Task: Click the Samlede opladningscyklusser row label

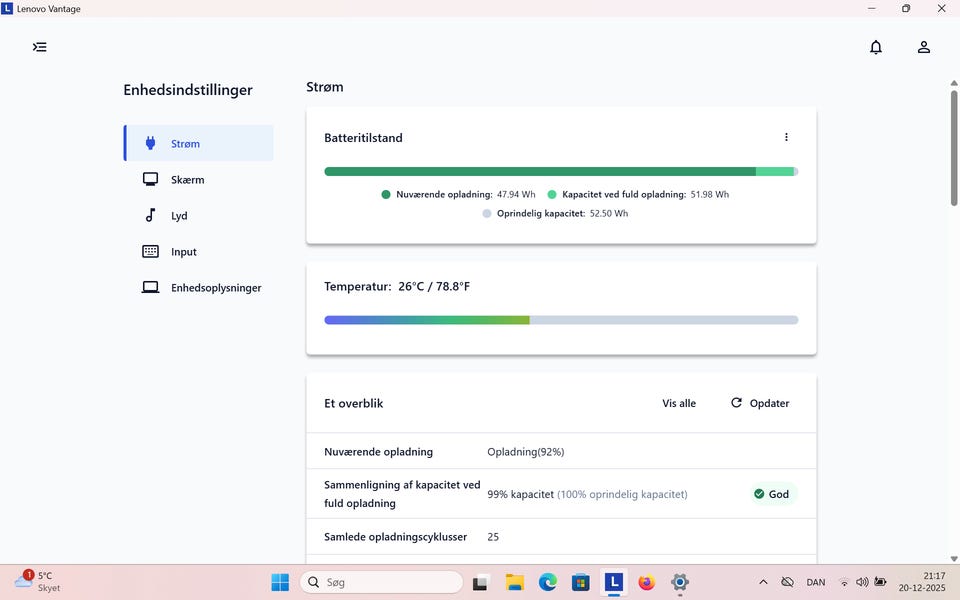Action: pos(396,536)
